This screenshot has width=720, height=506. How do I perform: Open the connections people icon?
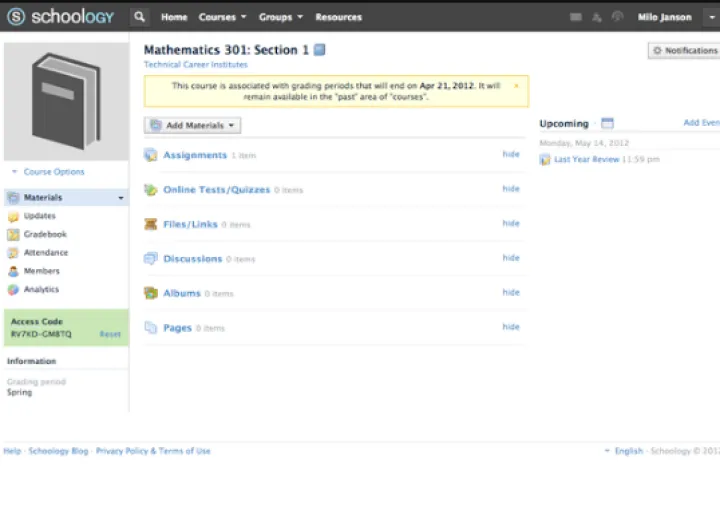596,17
